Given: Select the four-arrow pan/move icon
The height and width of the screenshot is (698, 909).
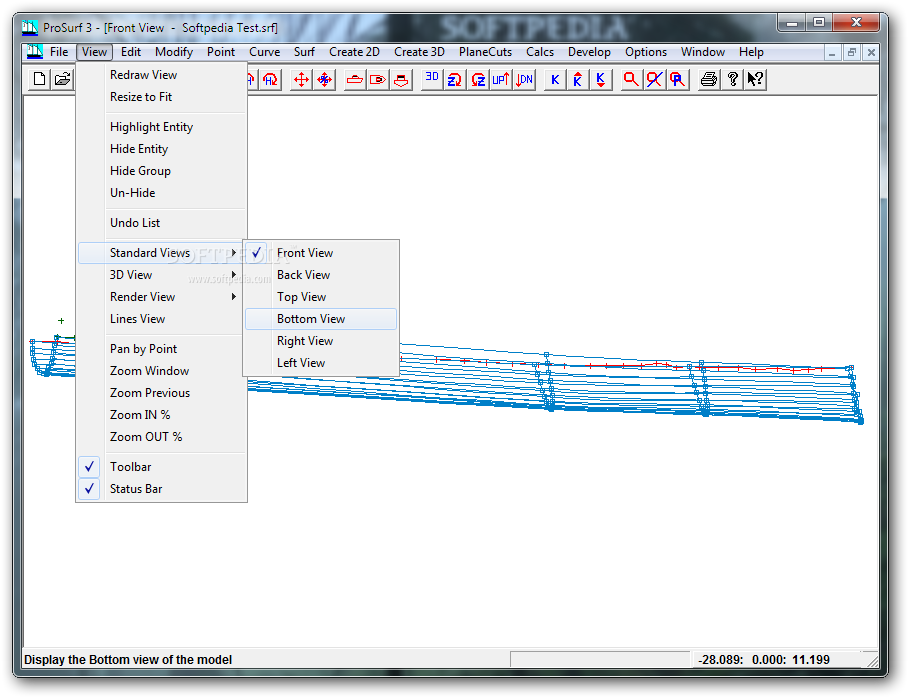Looking at the screenshot, I should [x=301, y=79].
